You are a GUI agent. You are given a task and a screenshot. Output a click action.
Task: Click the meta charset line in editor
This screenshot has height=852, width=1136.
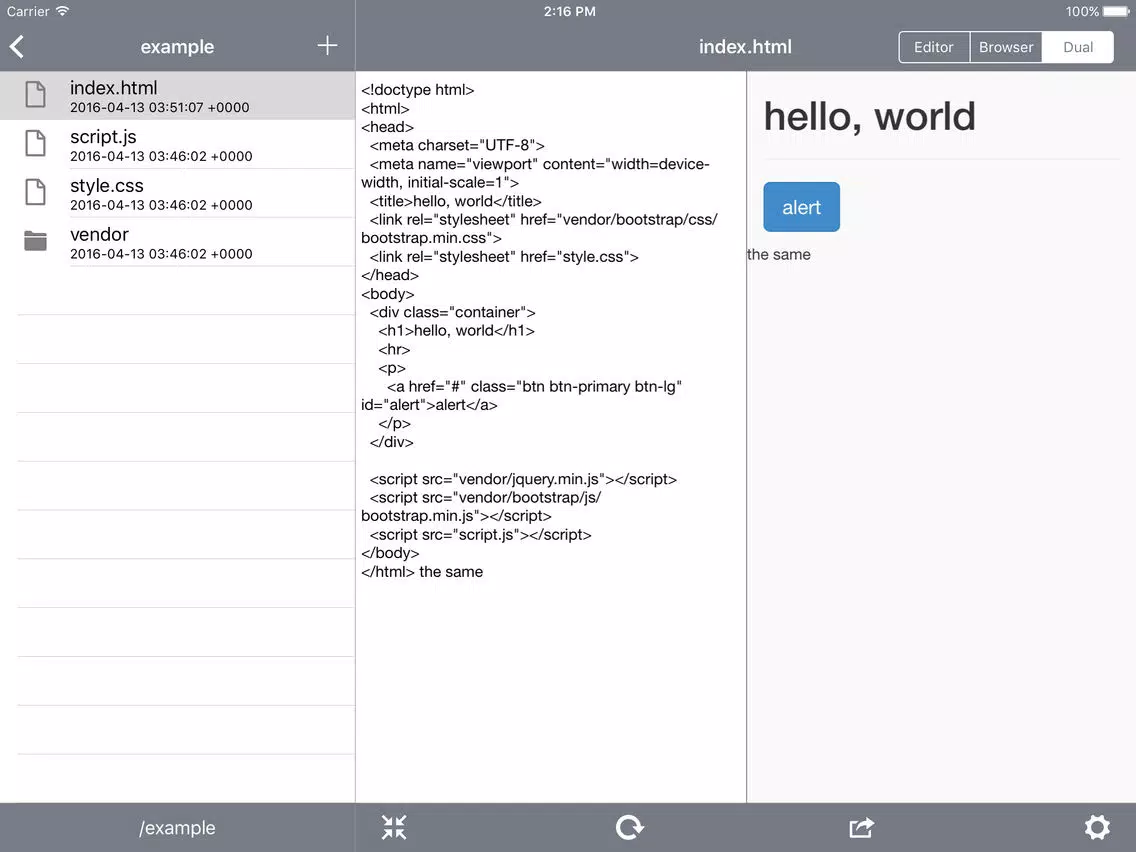coord(457,146)
